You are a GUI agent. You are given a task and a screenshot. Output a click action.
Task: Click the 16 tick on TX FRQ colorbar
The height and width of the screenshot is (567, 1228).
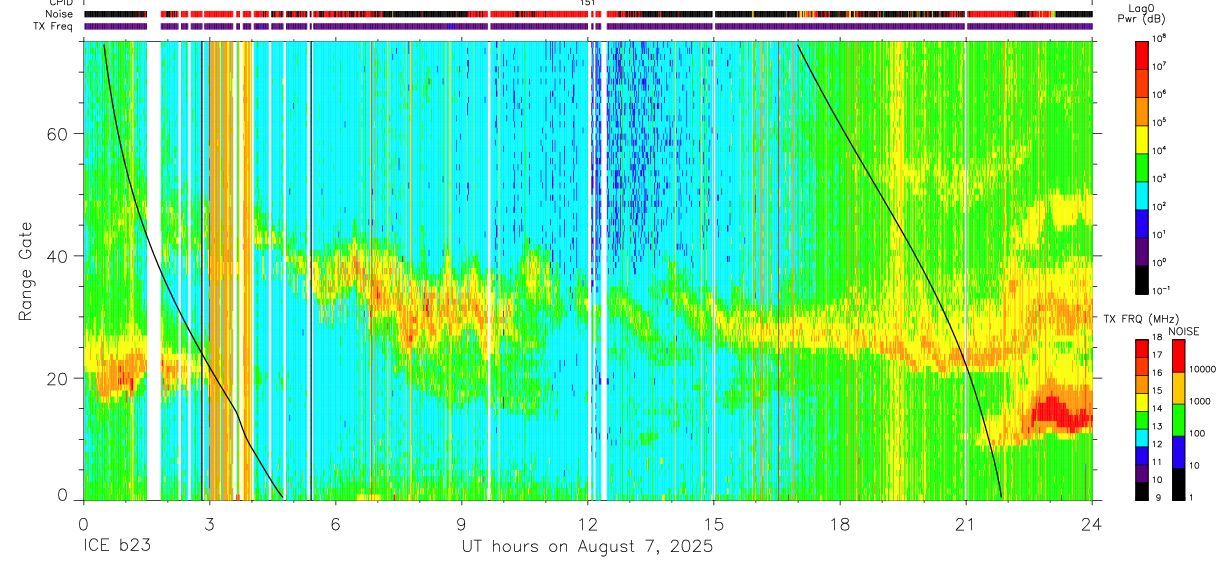tap(1159, 375)
